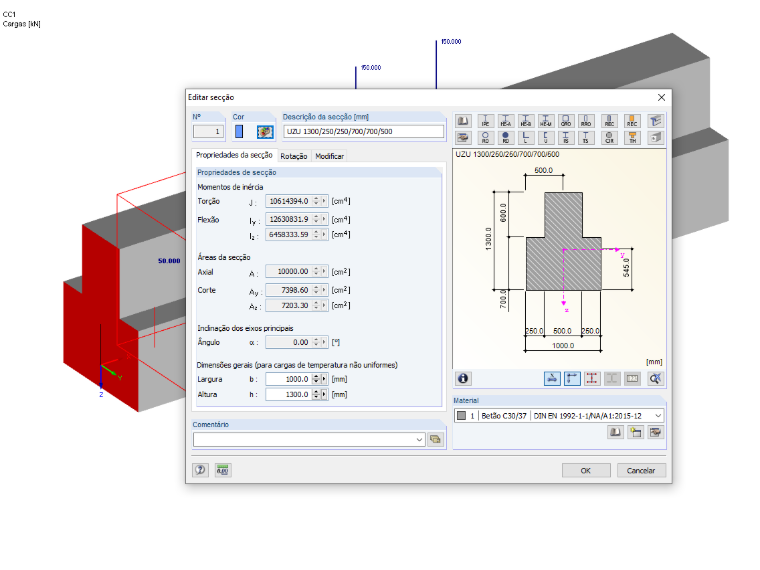Click the Nº section number field
Viewport: 760px width, 570px height.
[x=208, y=131]
